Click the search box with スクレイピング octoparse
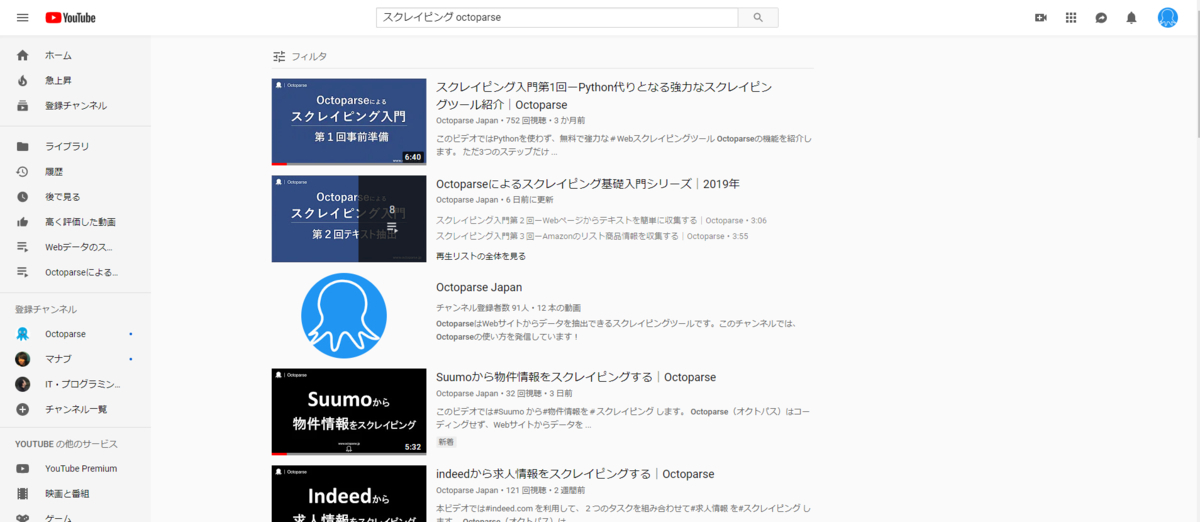Screen dimensions: 1200x522 [x=557, y=17]
